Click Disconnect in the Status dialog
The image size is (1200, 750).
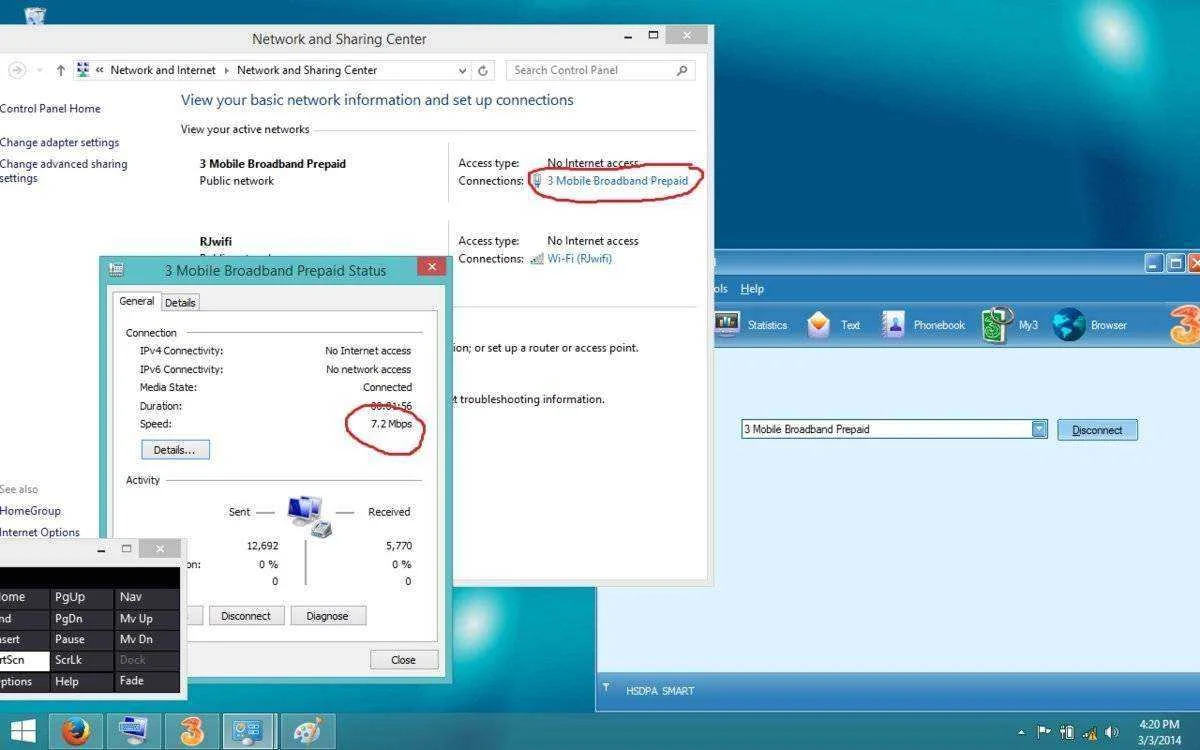tap(246, 616)
